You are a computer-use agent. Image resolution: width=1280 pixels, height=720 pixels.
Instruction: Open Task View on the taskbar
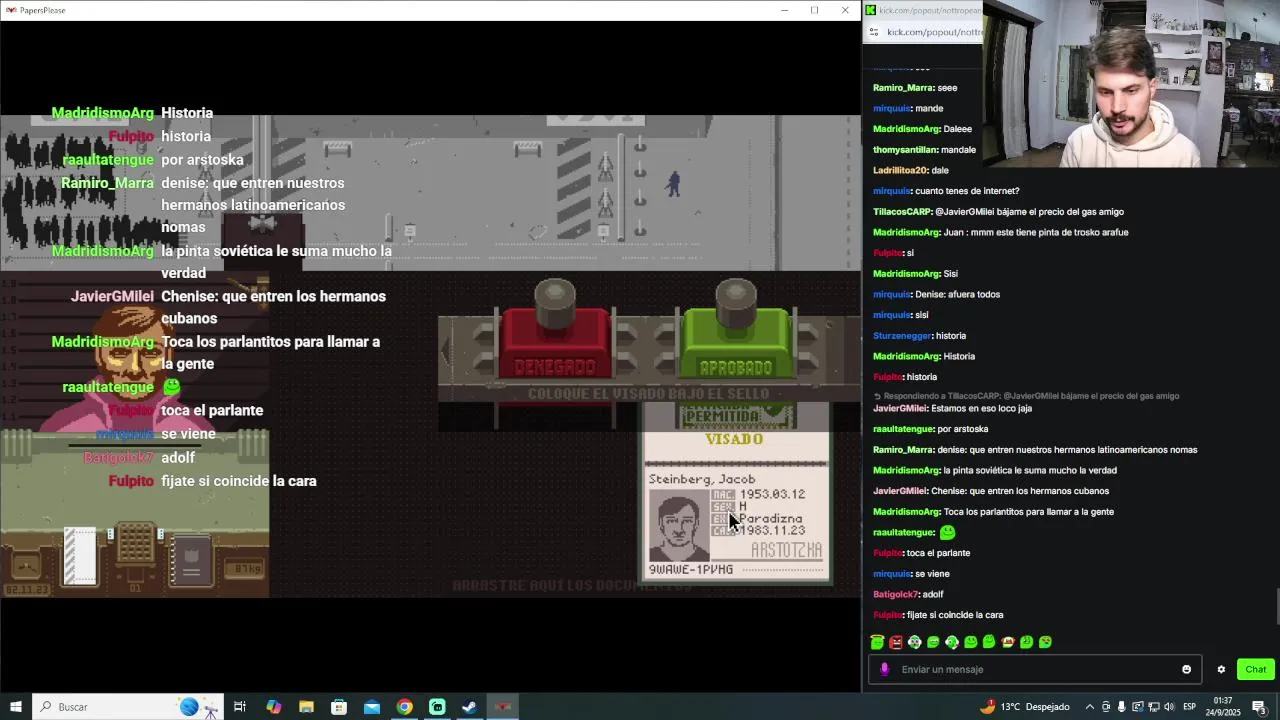tap(240, 707)
